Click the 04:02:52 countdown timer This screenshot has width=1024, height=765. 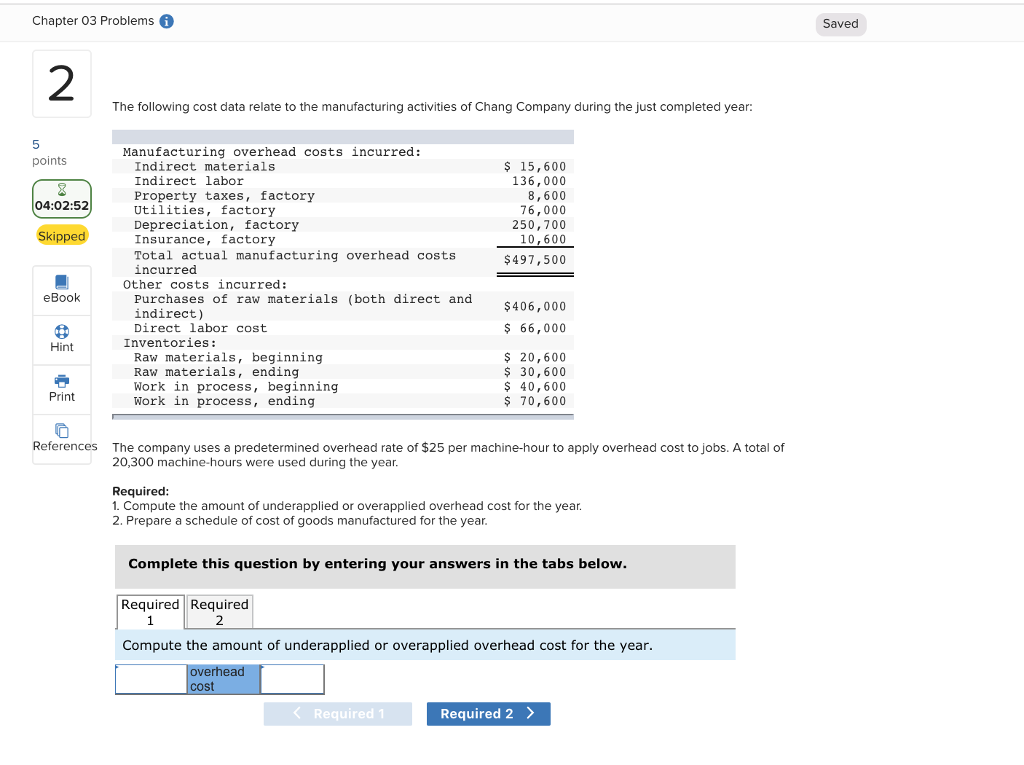point(61,205)
